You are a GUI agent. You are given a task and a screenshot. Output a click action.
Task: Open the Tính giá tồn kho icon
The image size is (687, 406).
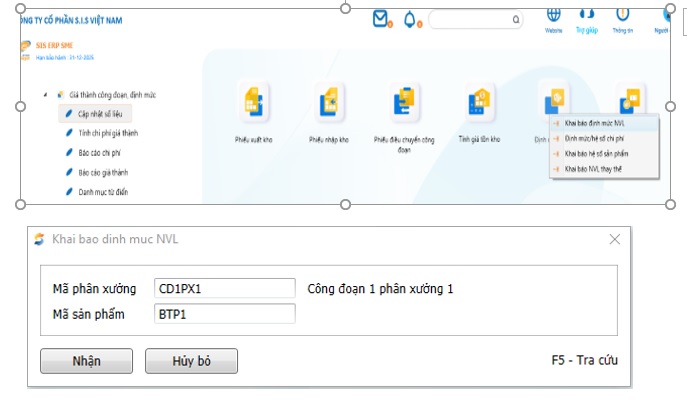[x=479, y=105]
